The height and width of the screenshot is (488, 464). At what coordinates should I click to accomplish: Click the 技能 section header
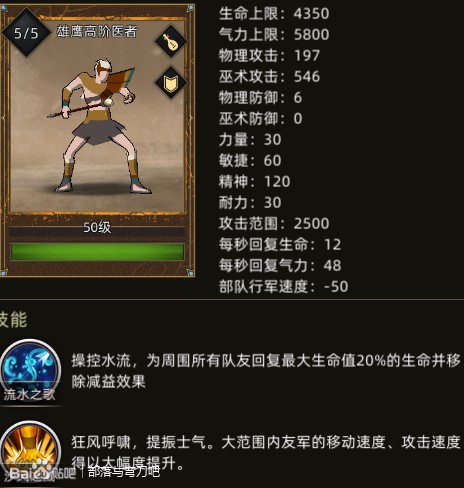pyautogui.click(x=13, y=320)
